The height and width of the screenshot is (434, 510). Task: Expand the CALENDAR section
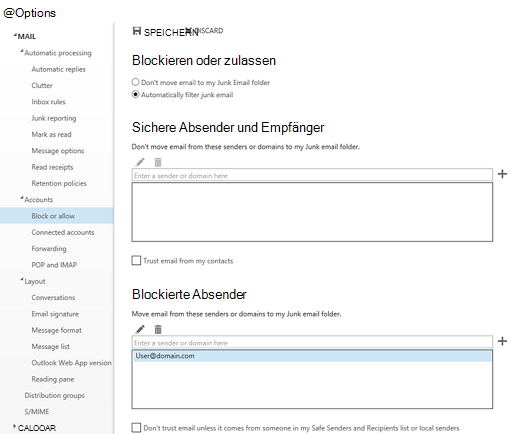[15, 426]
